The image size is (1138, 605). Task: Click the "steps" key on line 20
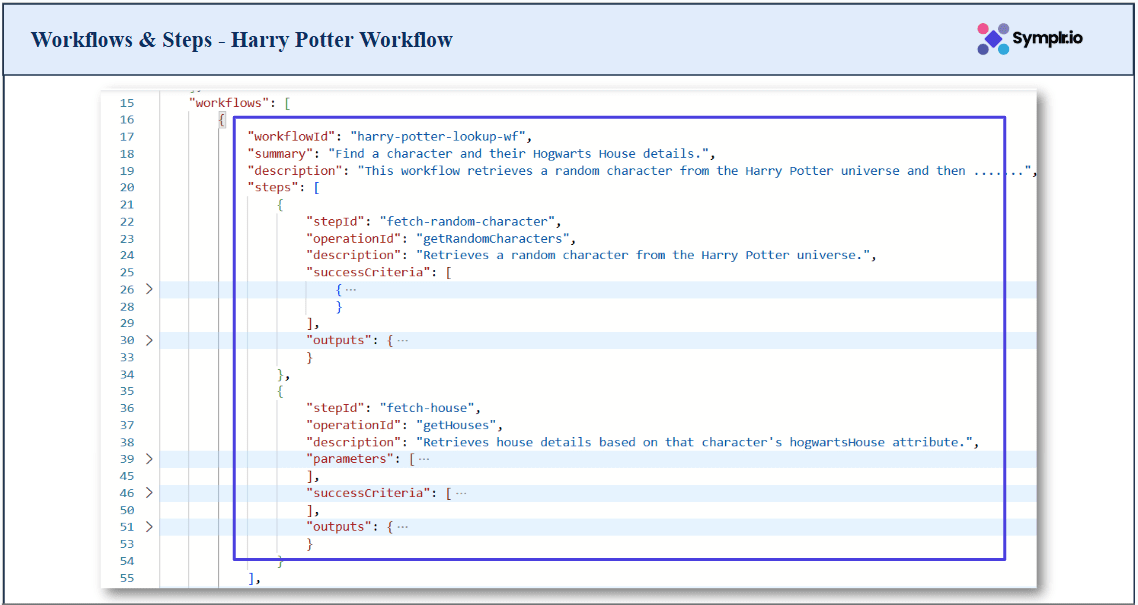(x=274, y=188)
